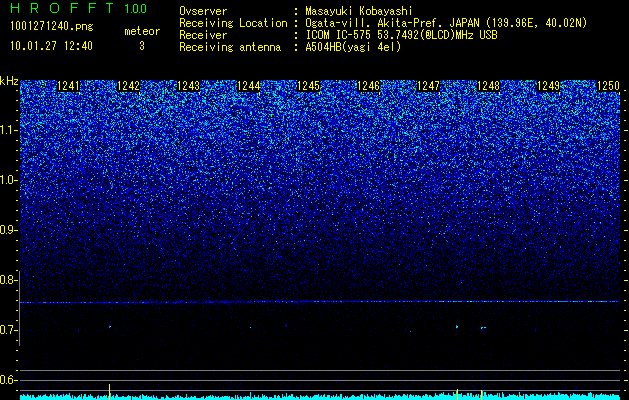The image size is (629, 400).
Task: Click the 1246 time marker
Action: [x=368, y=86]
